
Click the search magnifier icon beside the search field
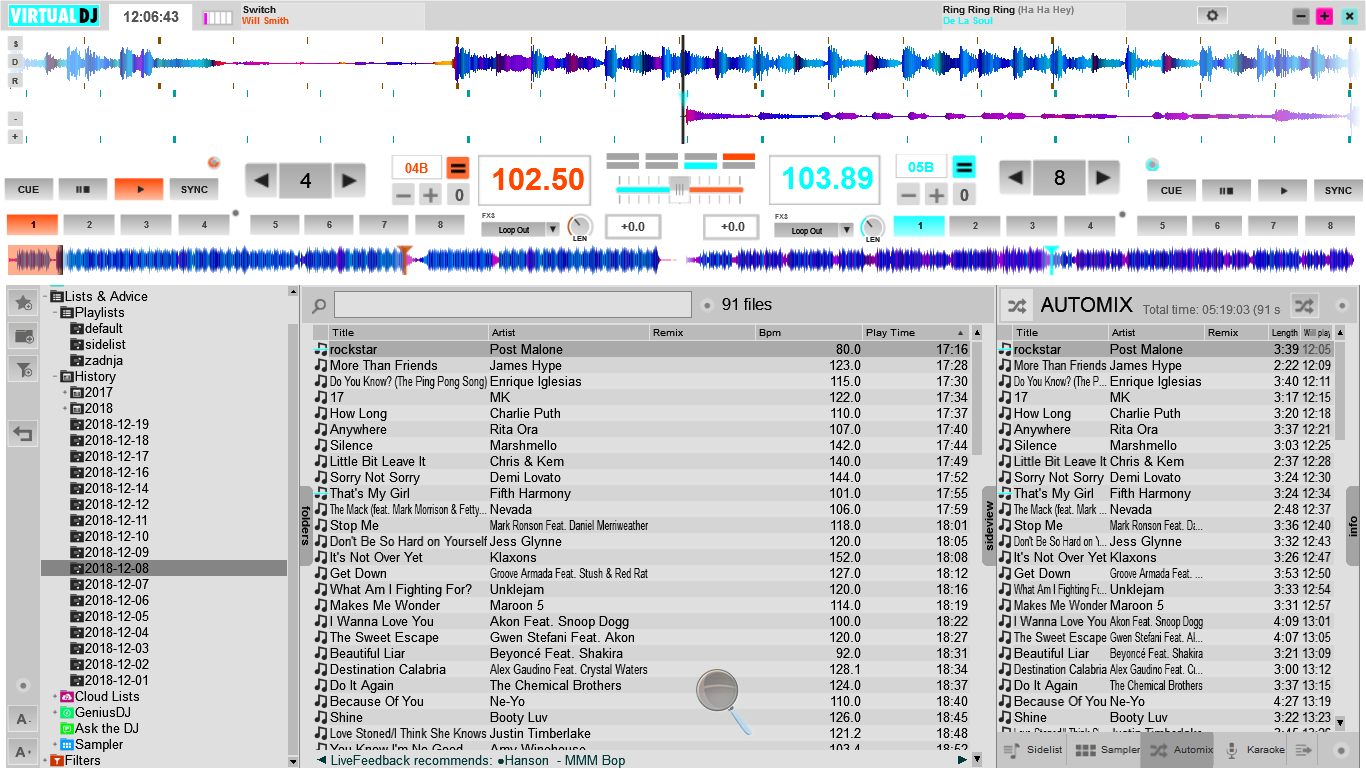pos(319,306)
